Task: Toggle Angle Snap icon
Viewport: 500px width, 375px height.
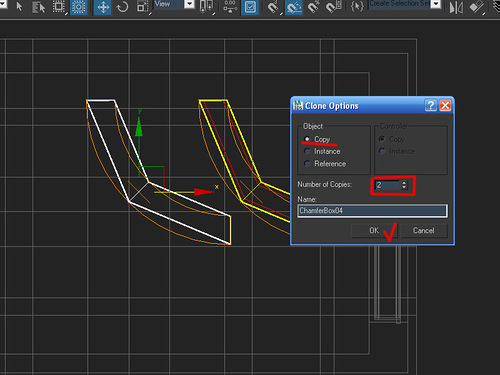Action: (x=294, y=7)
